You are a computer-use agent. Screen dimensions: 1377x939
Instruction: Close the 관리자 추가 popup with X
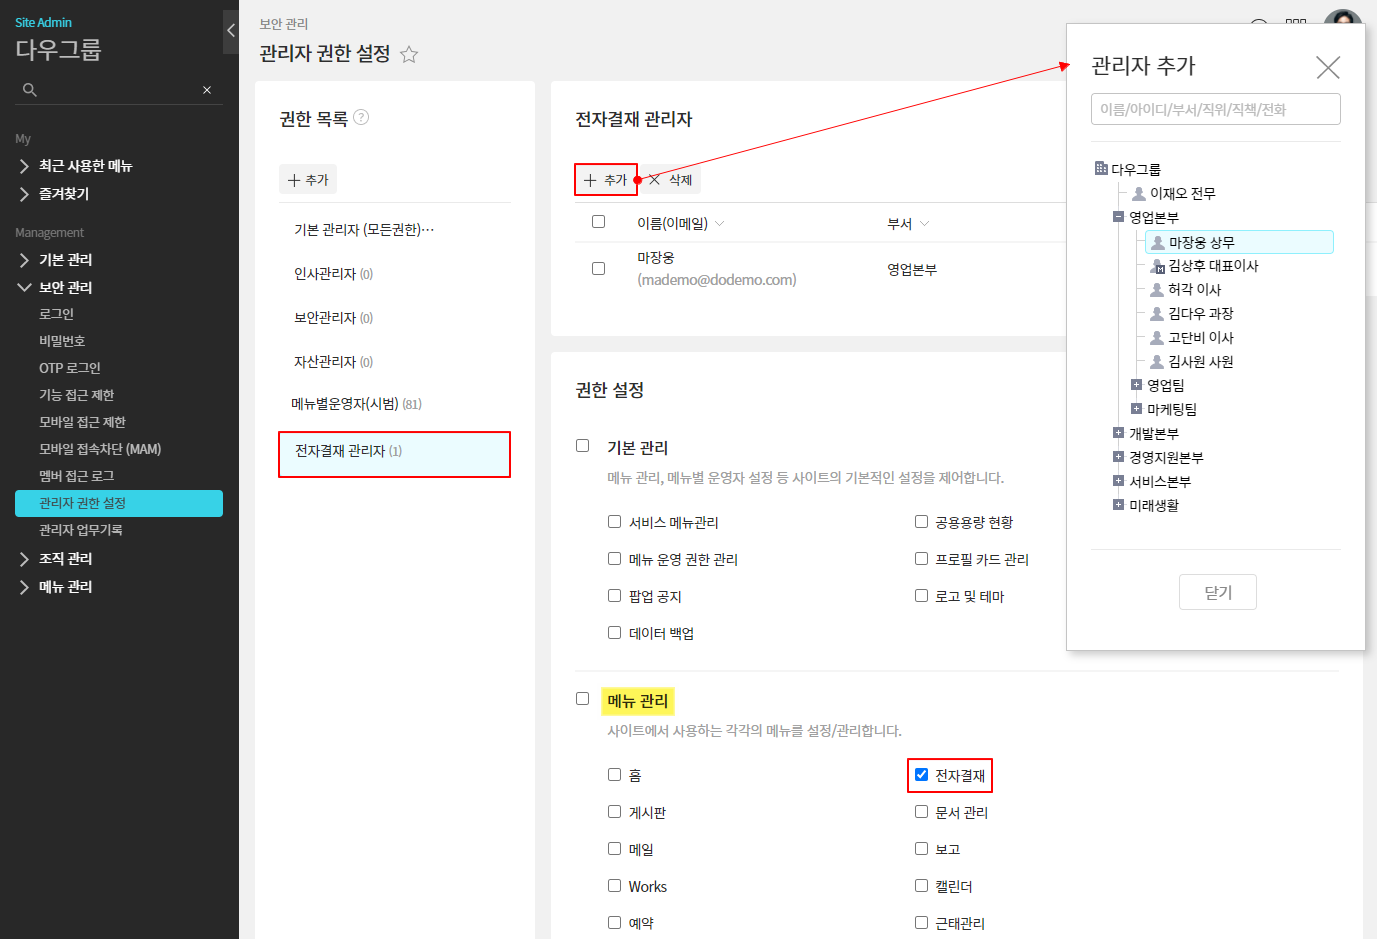click(1327, 68)
